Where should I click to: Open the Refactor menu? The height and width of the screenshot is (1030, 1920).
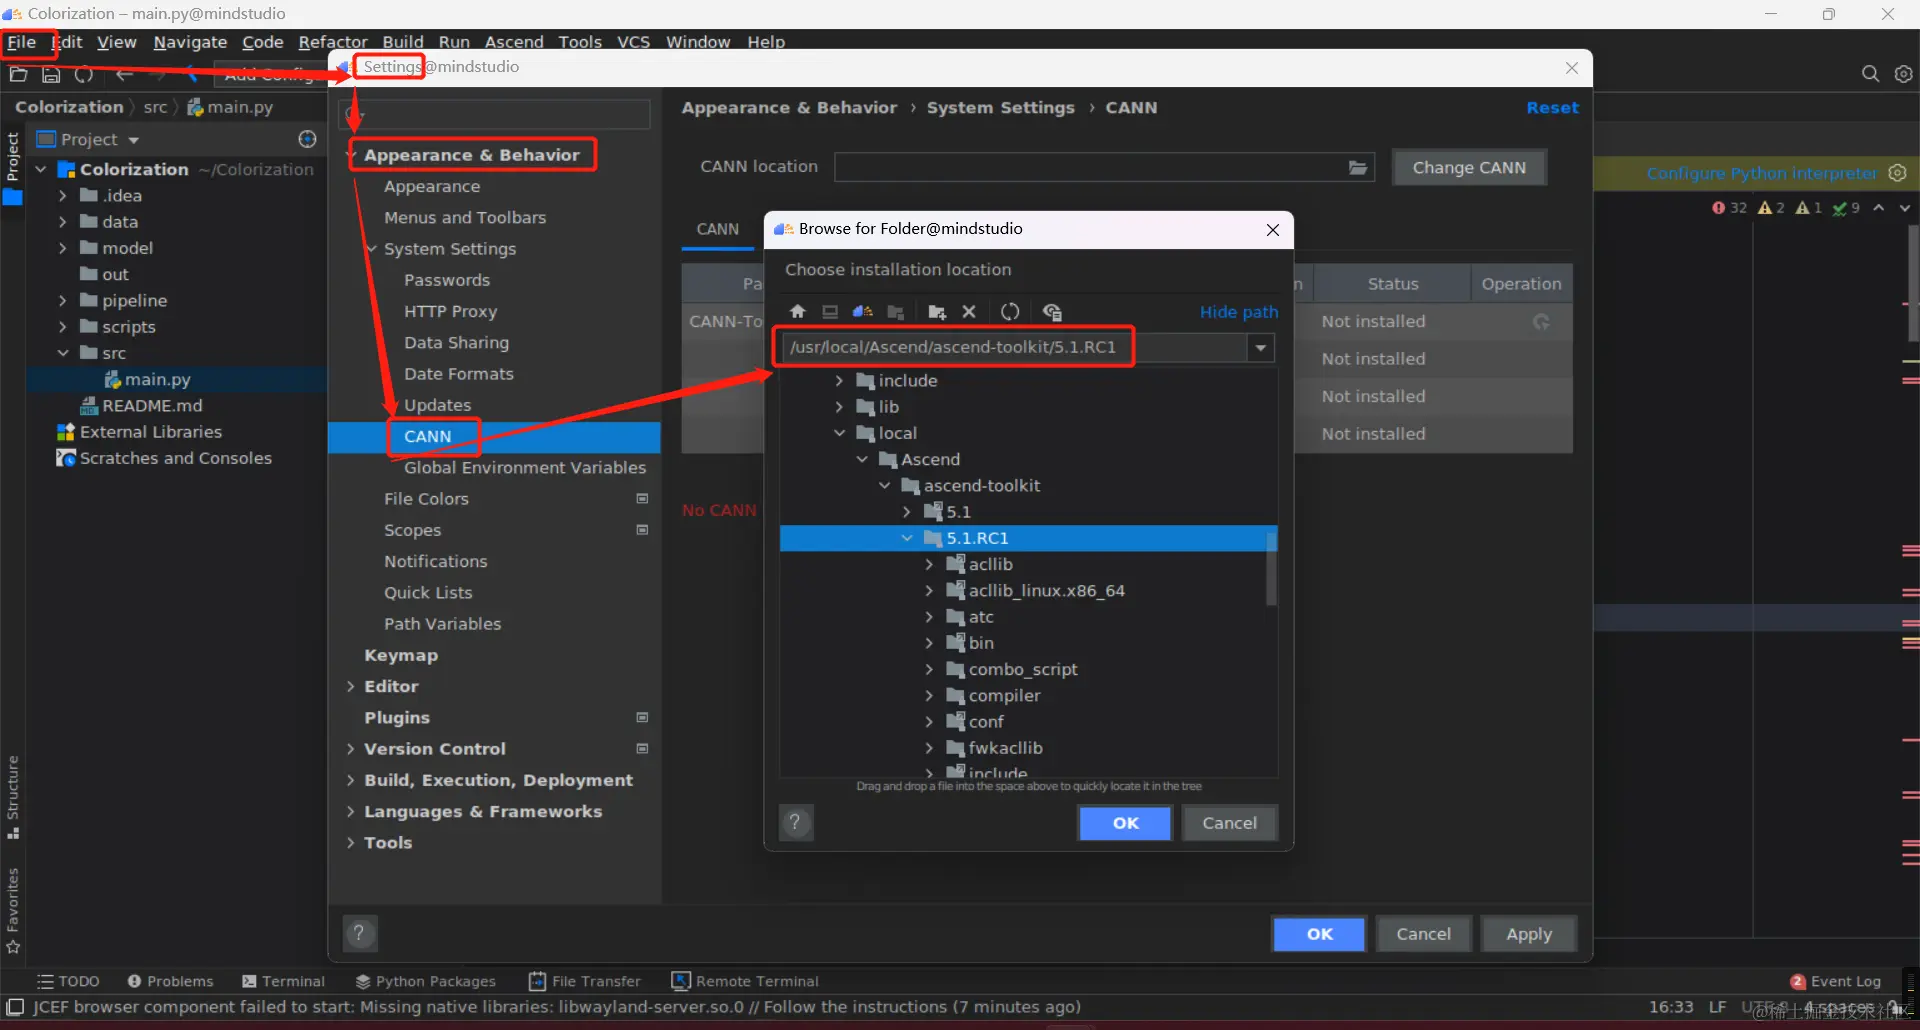(x=333, y=42)
